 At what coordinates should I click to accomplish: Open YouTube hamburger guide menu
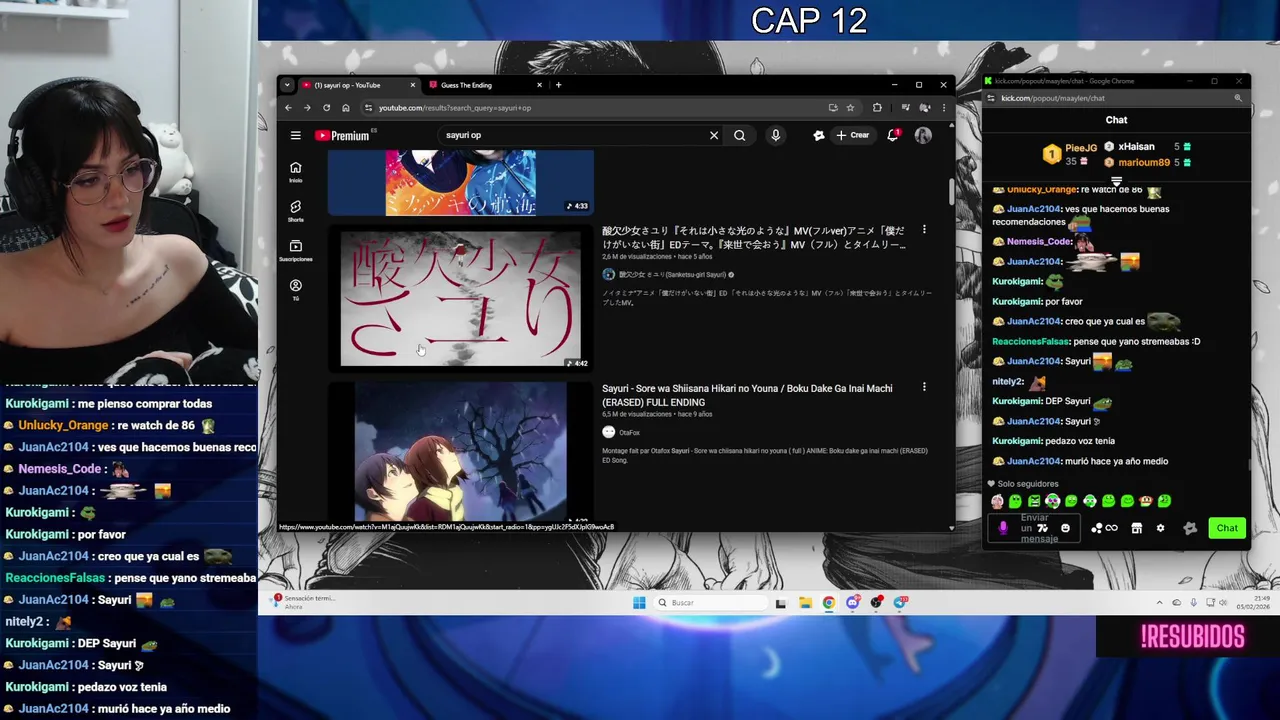click(x=295, y=135)
